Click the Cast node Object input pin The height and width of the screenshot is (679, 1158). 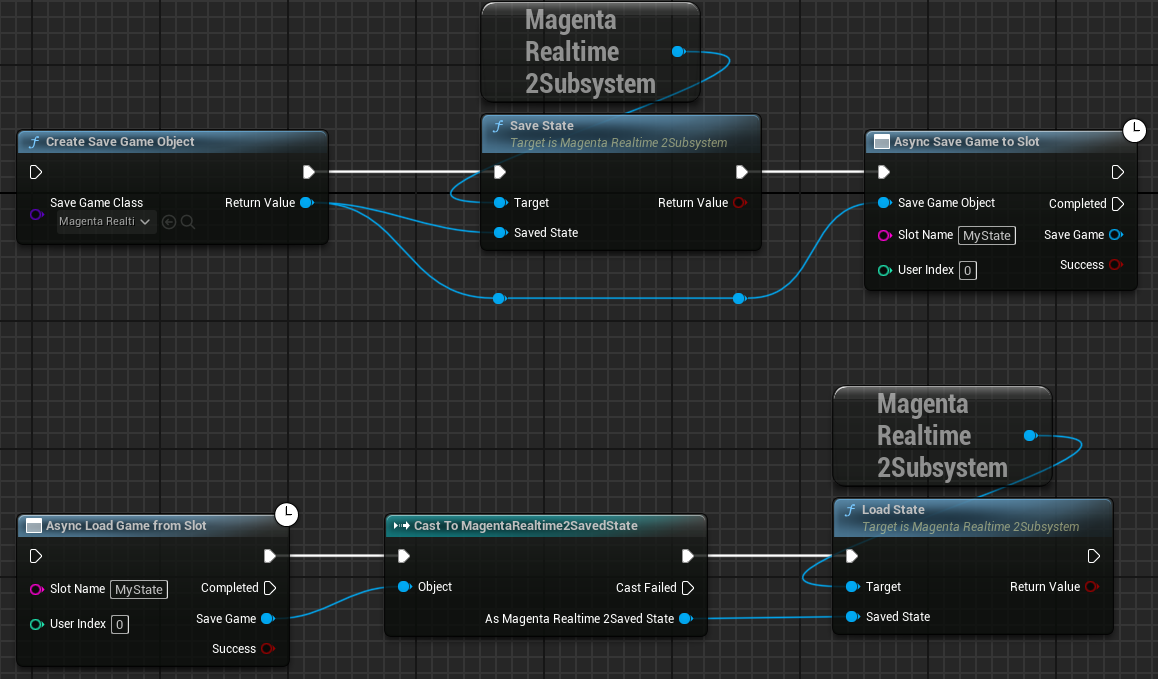(x=404, y=587)
